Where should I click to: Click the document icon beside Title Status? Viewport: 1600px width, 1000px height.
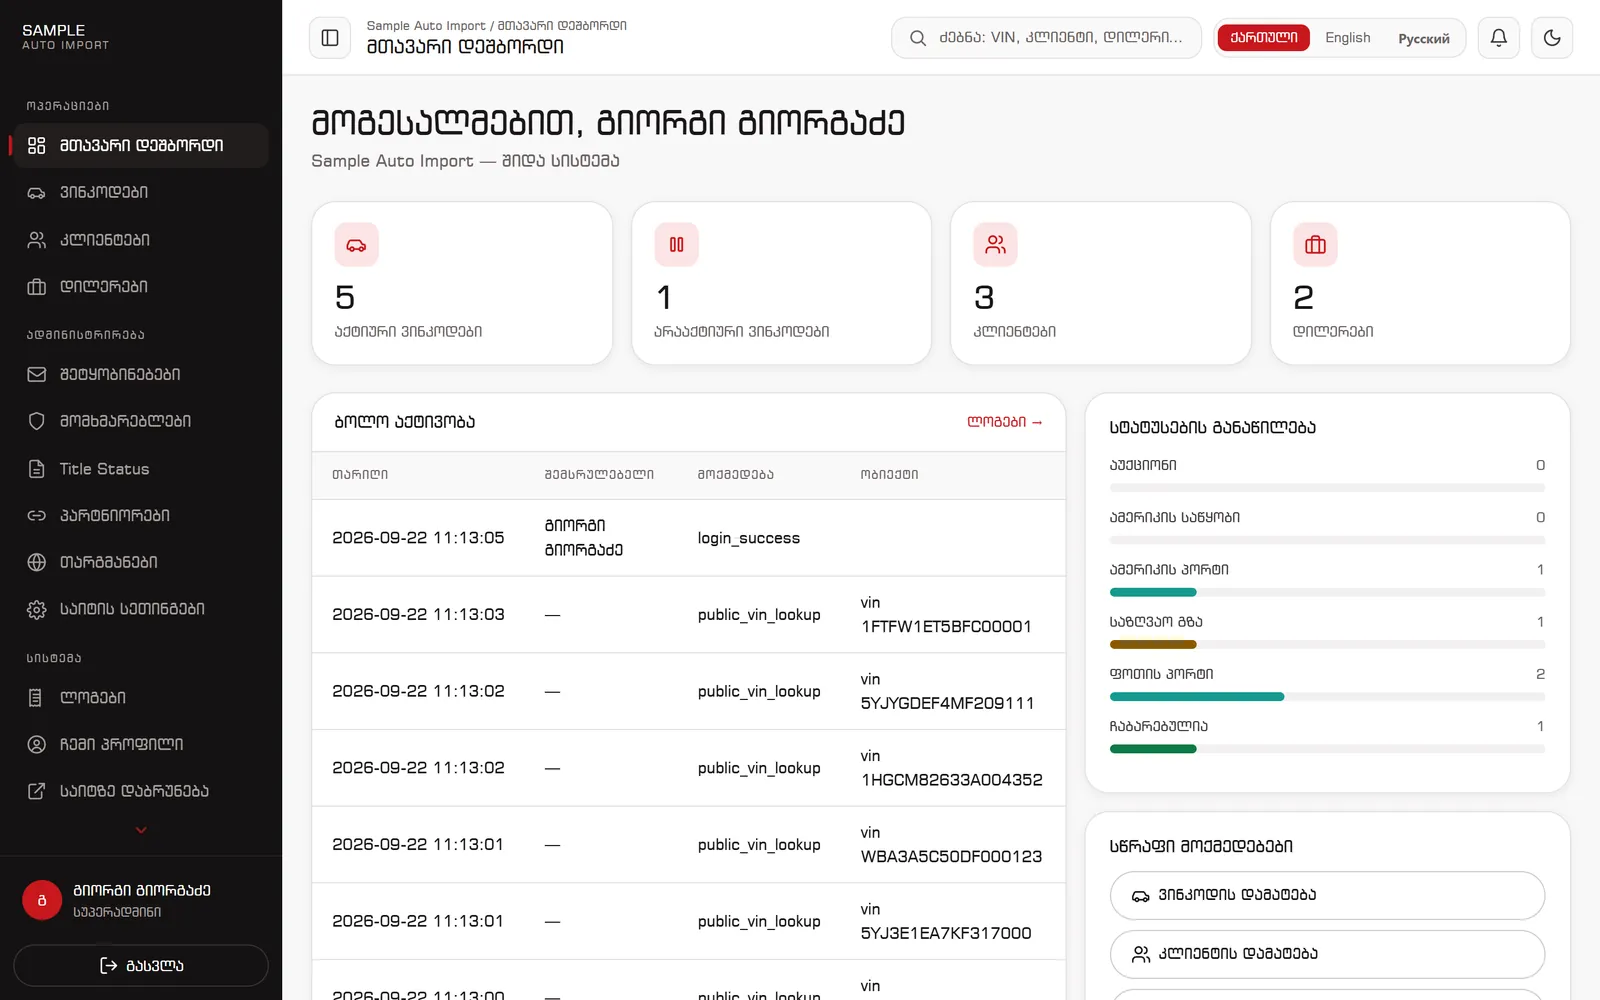click(x=37, y=469)
